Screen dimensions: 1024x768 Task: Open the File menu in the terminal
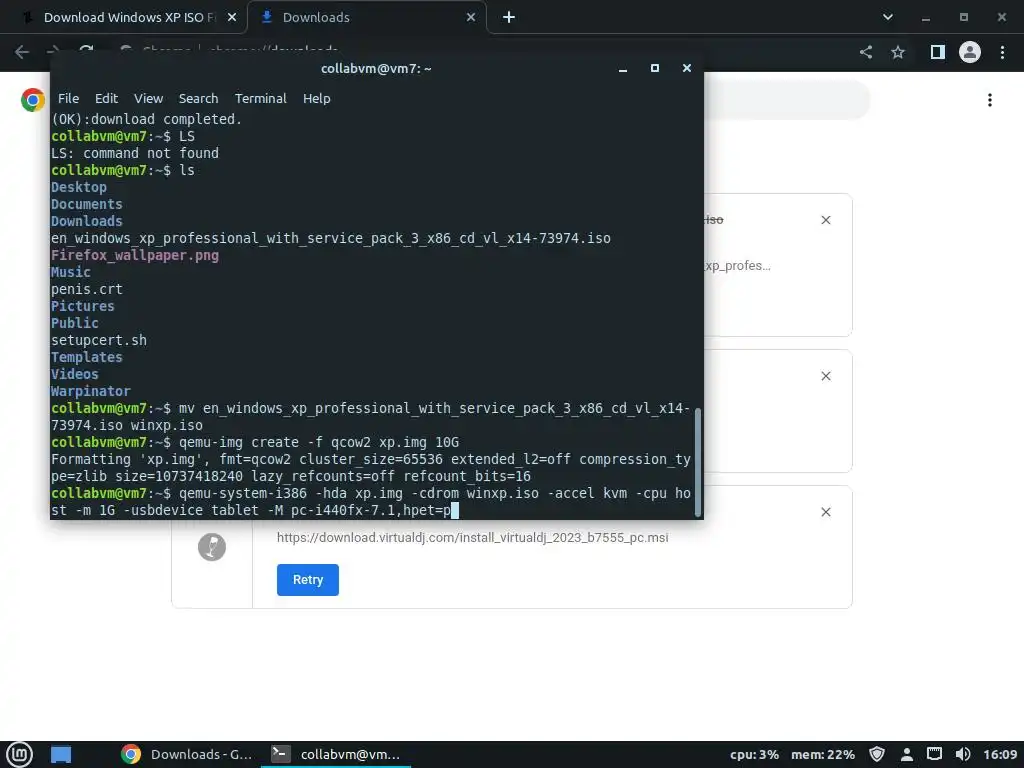tap(68, 99)
